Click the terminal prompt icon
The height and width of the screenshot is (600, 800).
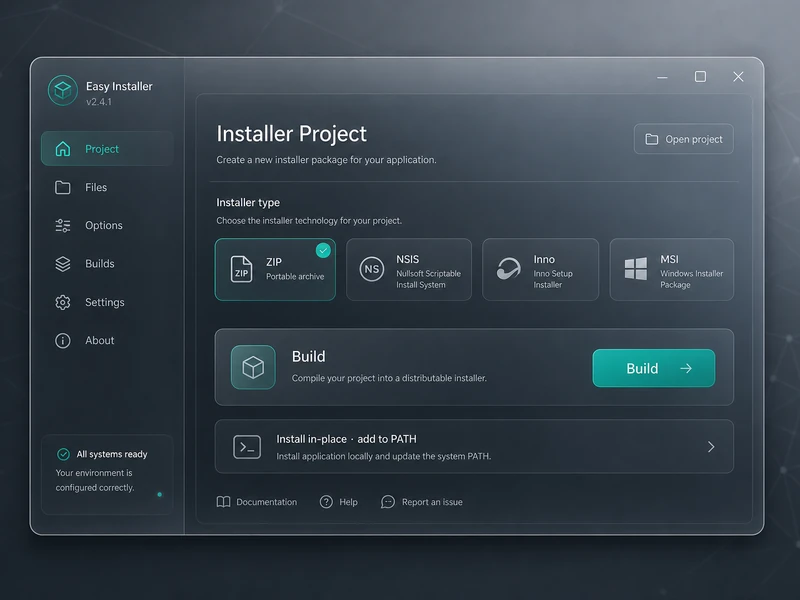coord(247,447)
